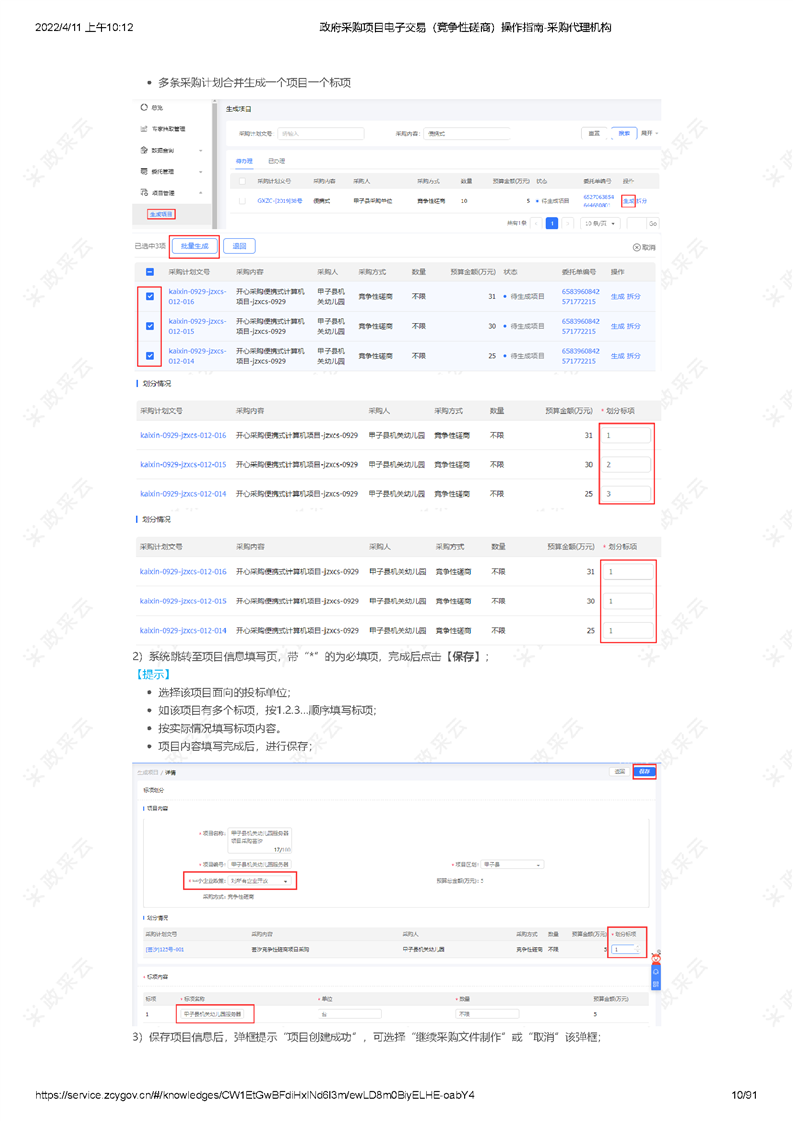The image size is (793, 1121).
Task: Click the 取消 cancel icon beside selection bar
Action: point(637,247)
